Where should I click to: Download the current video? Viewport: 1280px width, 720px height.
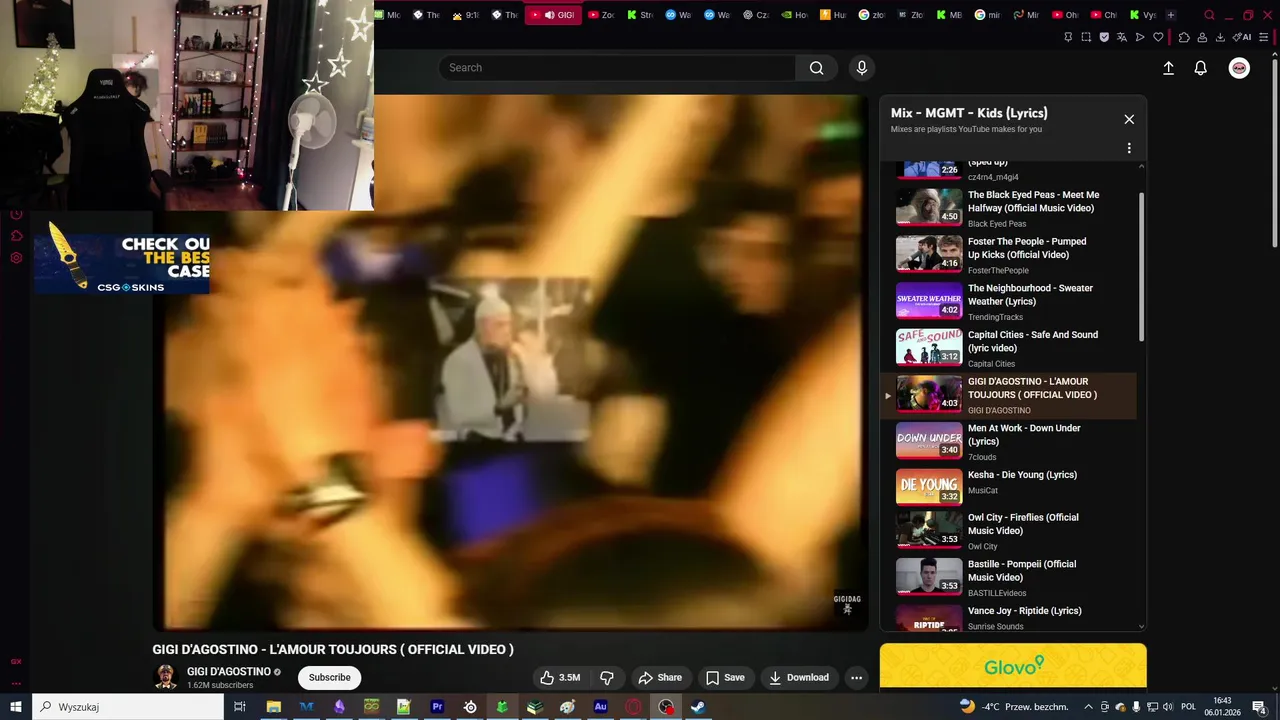[x=798, y=678]
